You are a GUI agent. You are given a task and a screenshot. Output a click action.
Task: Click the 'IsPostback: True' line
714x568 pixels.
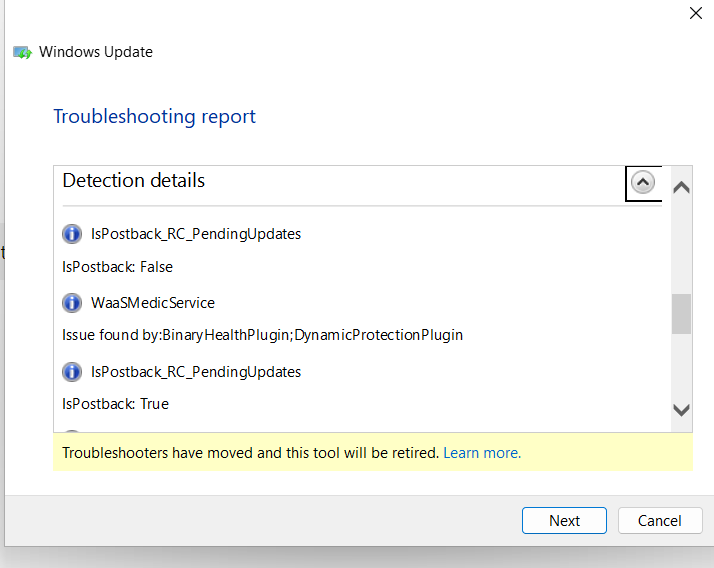(x=116, y=404)
